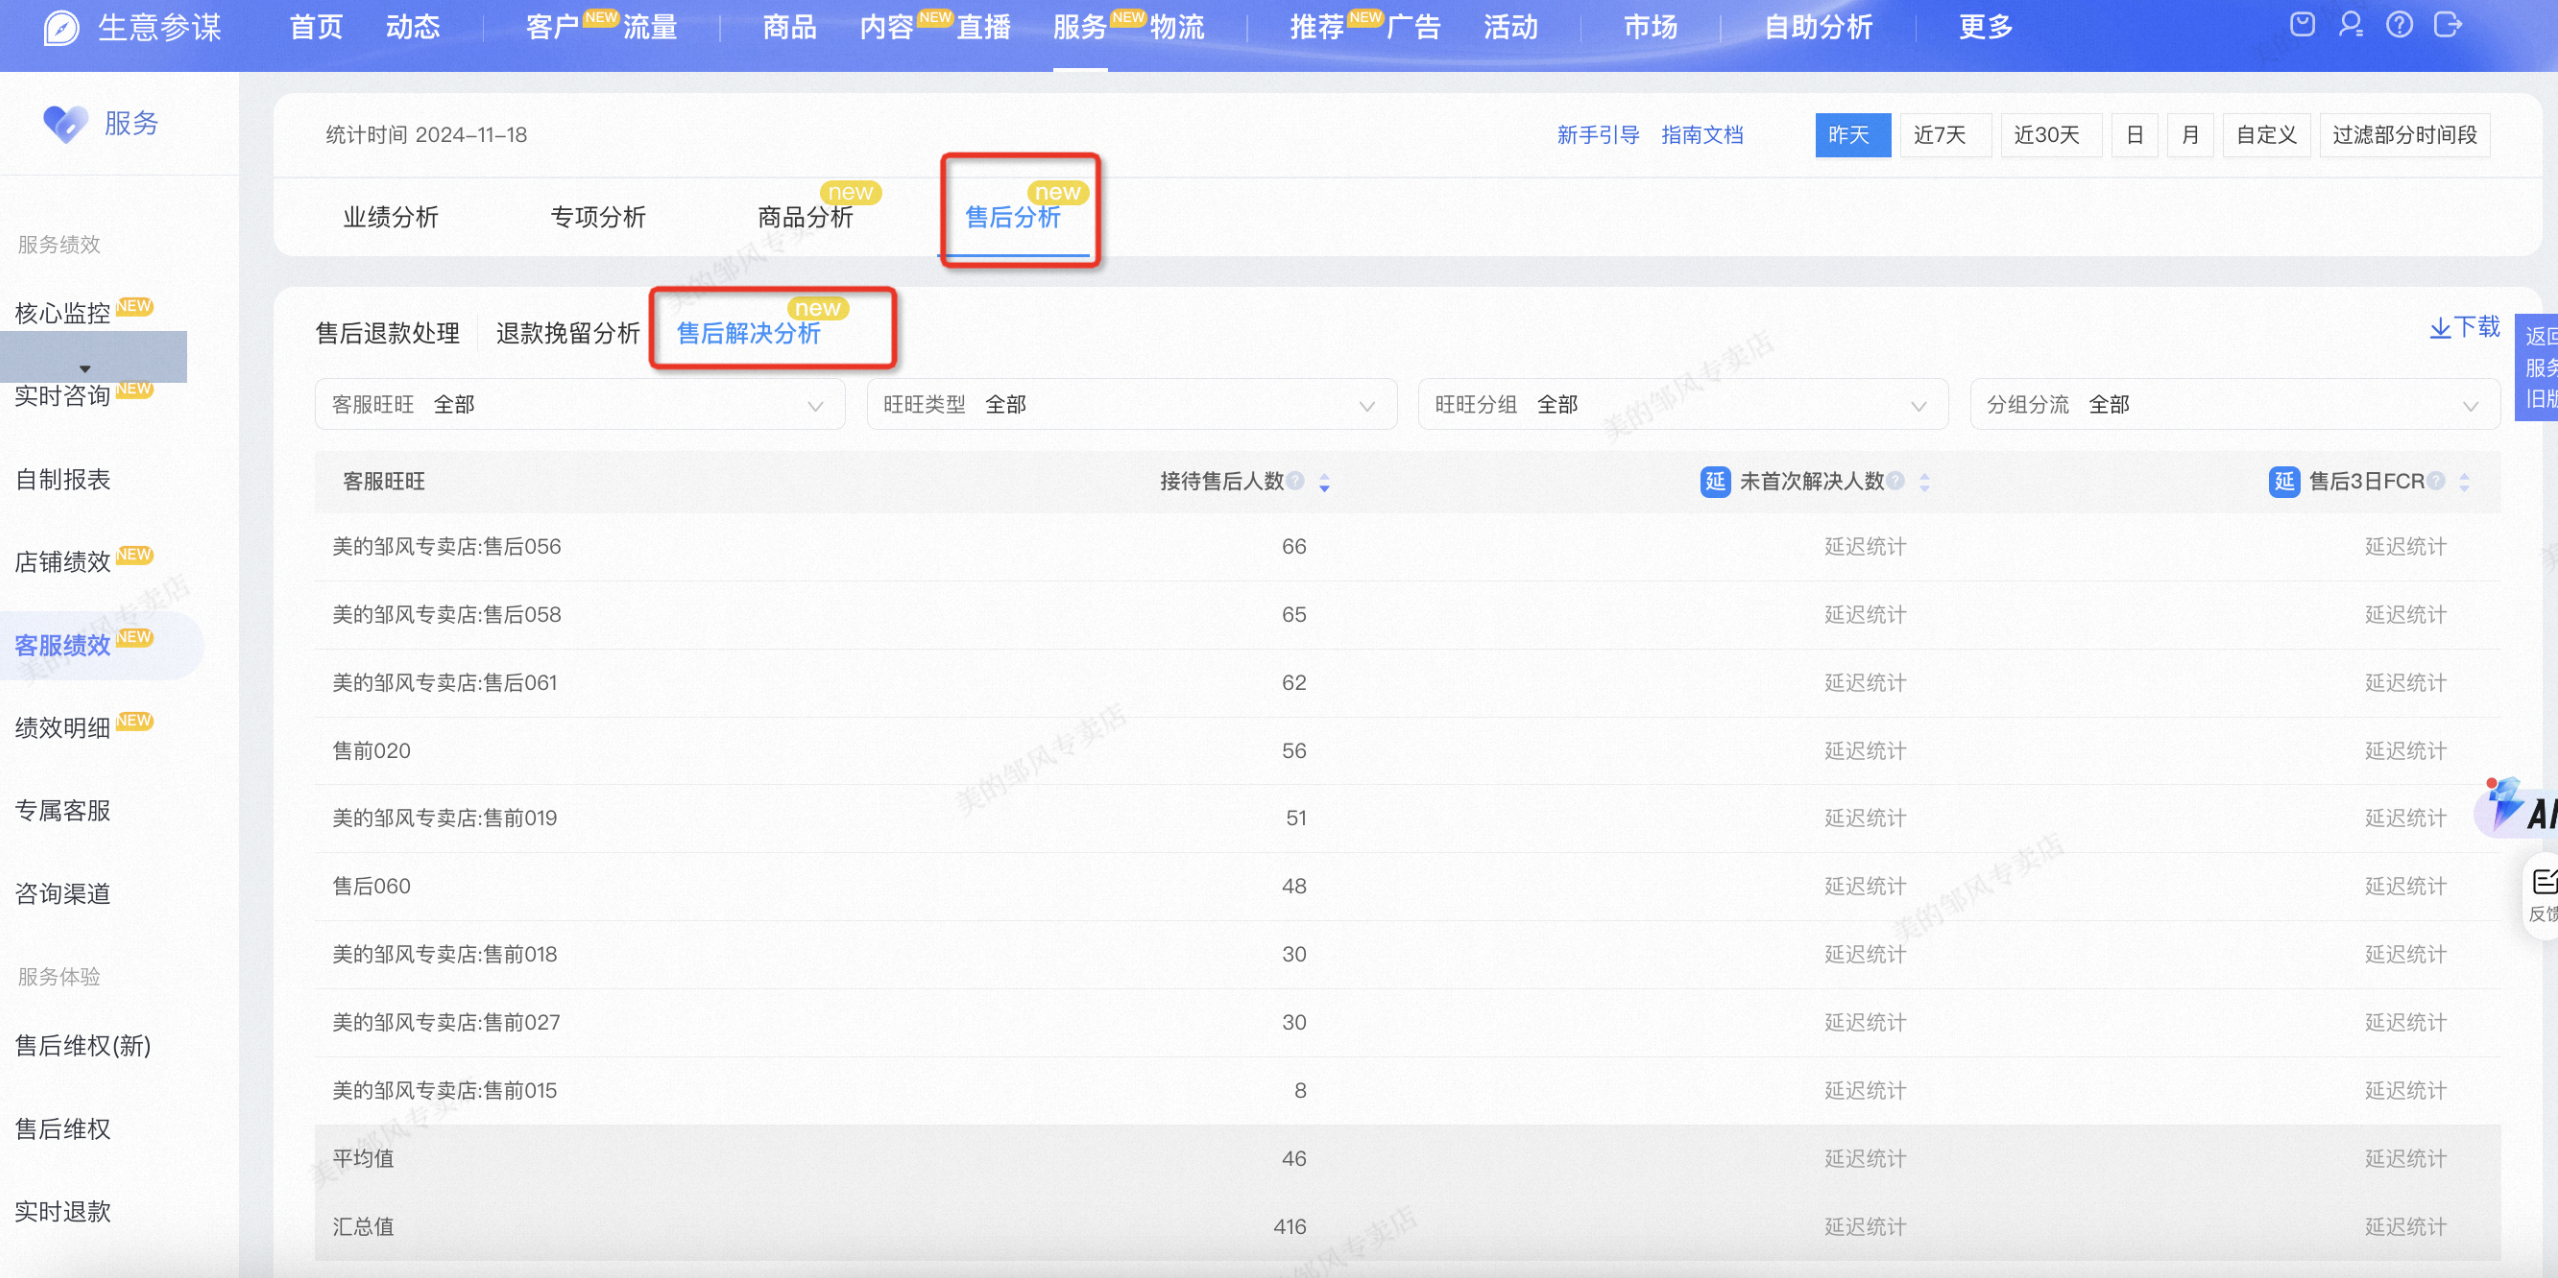Viewport: 2558px width, 1278px height.
Task: Click the help icon beside 未首次解决人数
Action: (1895, 481)
